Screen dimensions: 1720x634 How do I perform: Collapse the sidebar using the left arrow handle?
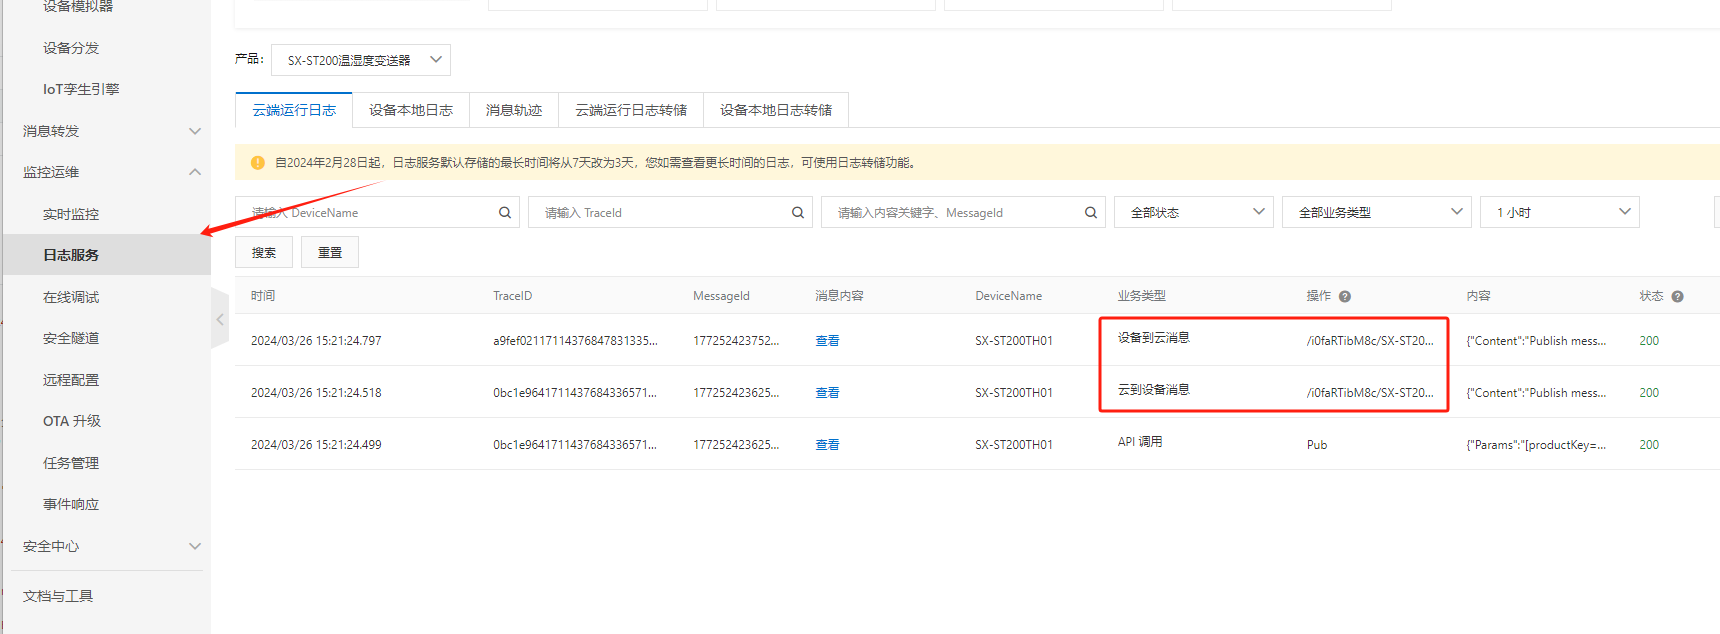coord(220,320)
